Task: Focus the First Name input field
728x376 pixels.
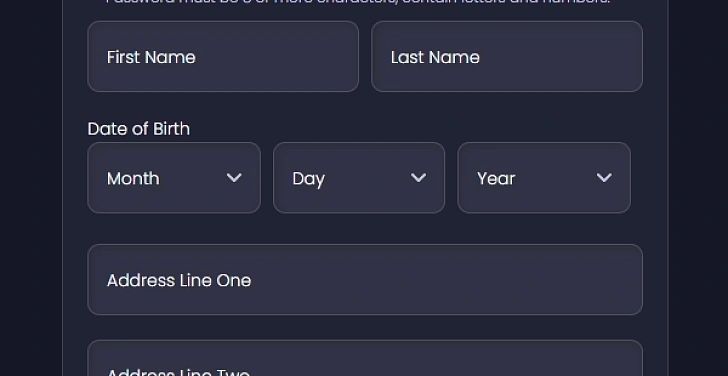Action: pos(223,56)
